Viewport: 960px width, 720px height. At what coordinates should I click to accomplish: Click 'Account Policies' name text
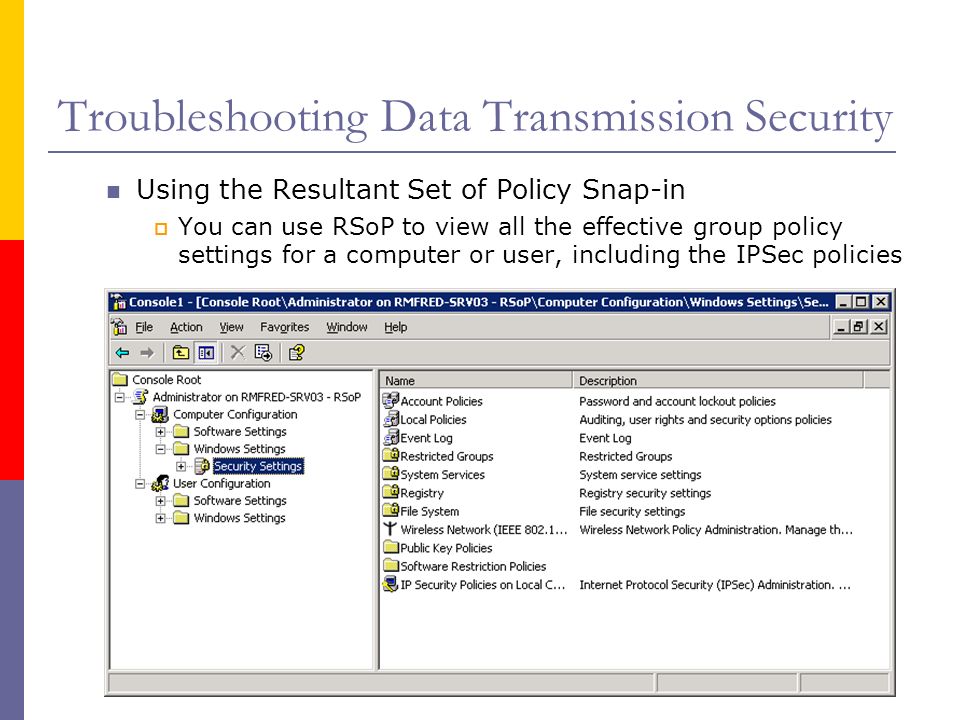point(441,401)
